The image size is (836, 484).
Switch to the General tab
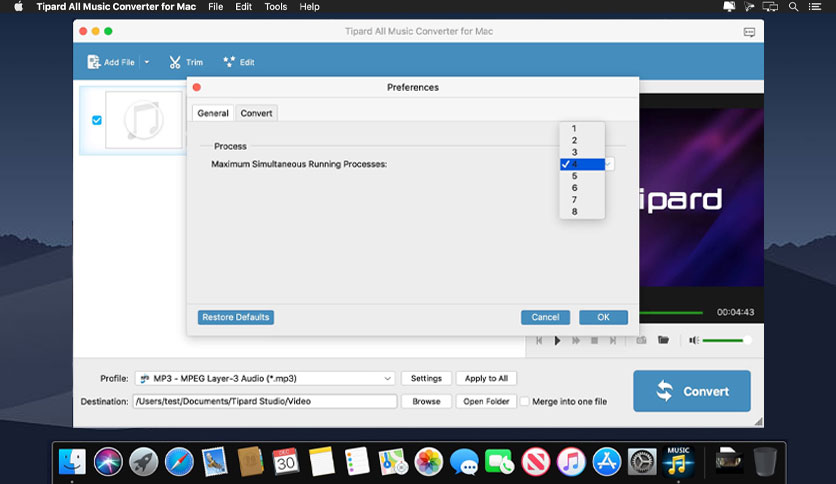tap(213, 113)
